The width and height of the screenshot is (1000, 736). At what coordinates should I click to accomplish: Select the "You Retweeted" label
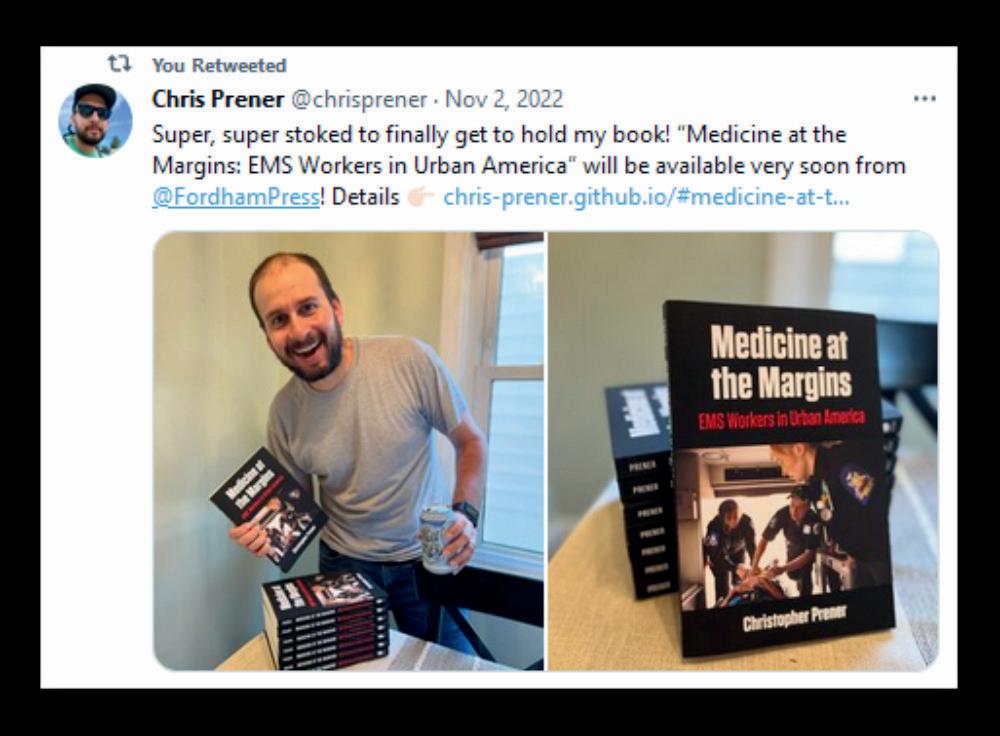pos(219,65)
